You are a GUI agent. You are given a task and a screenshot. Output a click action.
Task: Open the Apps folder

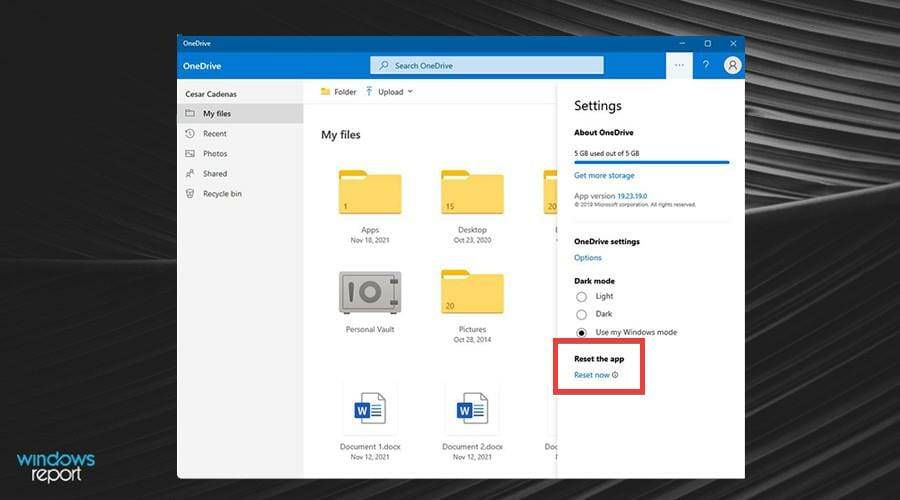point(370,192)
